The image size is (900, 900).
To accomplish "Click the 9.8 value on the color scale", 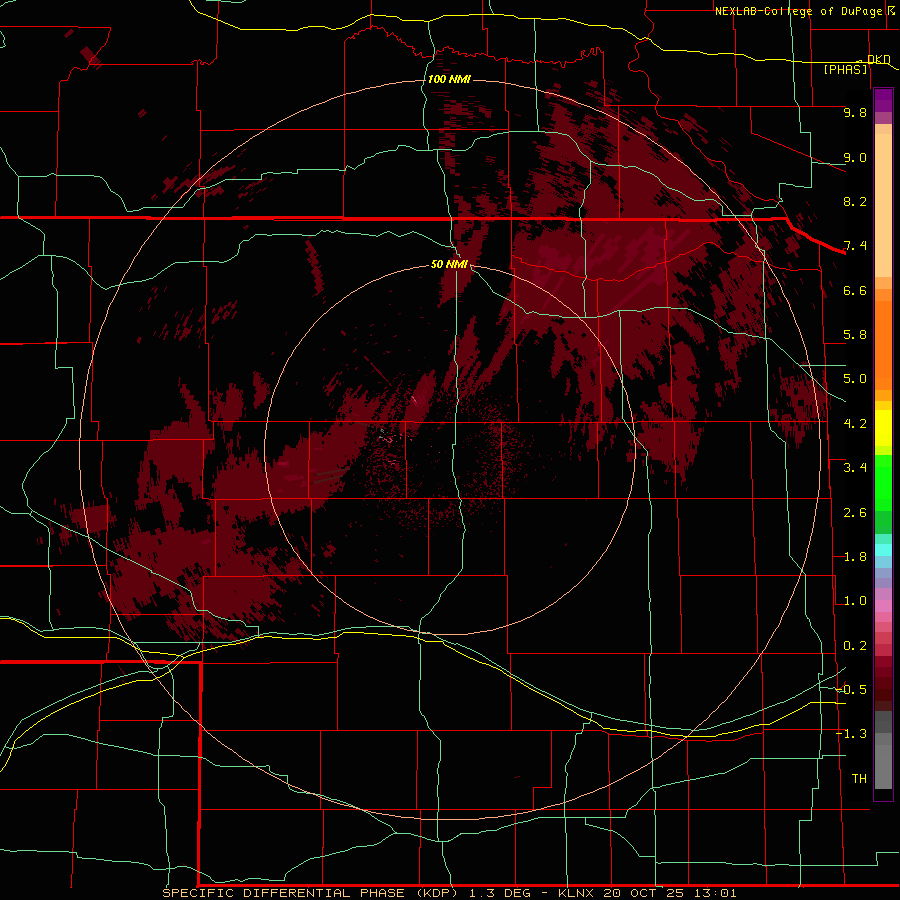I will coord(855,112).
